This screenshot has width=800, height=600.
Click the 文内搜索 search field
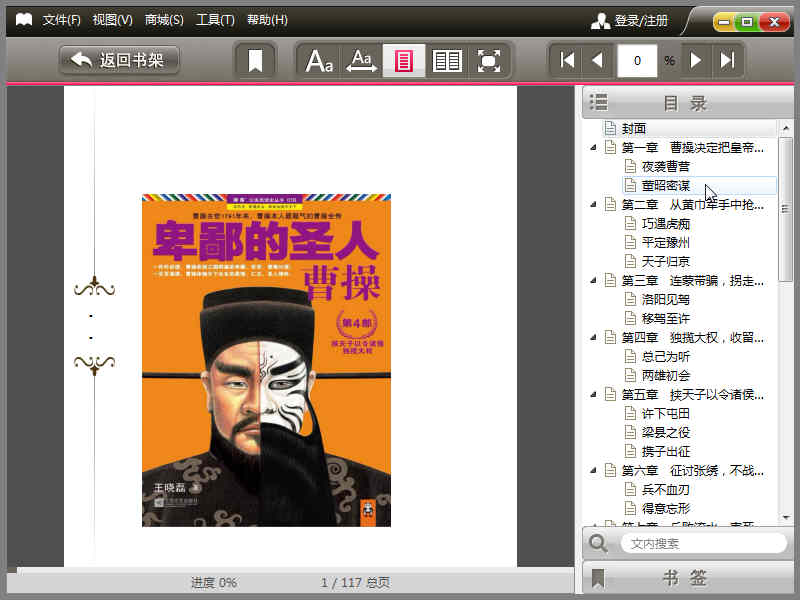704,543
